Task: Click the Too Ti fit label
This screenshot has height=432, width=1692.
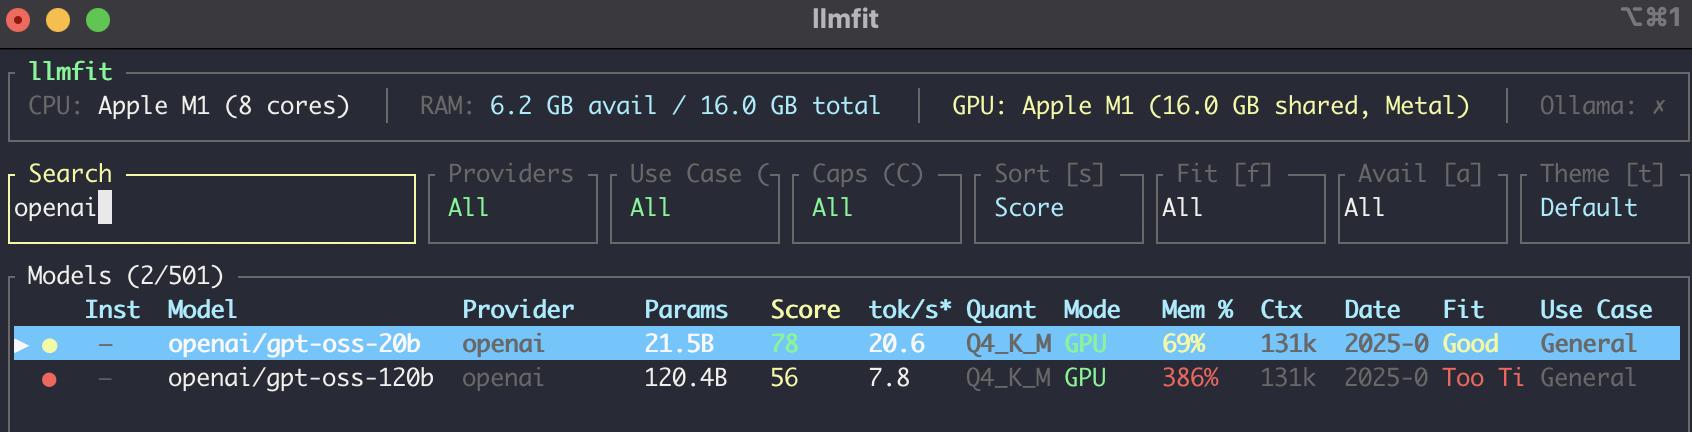Action: 1483,378
